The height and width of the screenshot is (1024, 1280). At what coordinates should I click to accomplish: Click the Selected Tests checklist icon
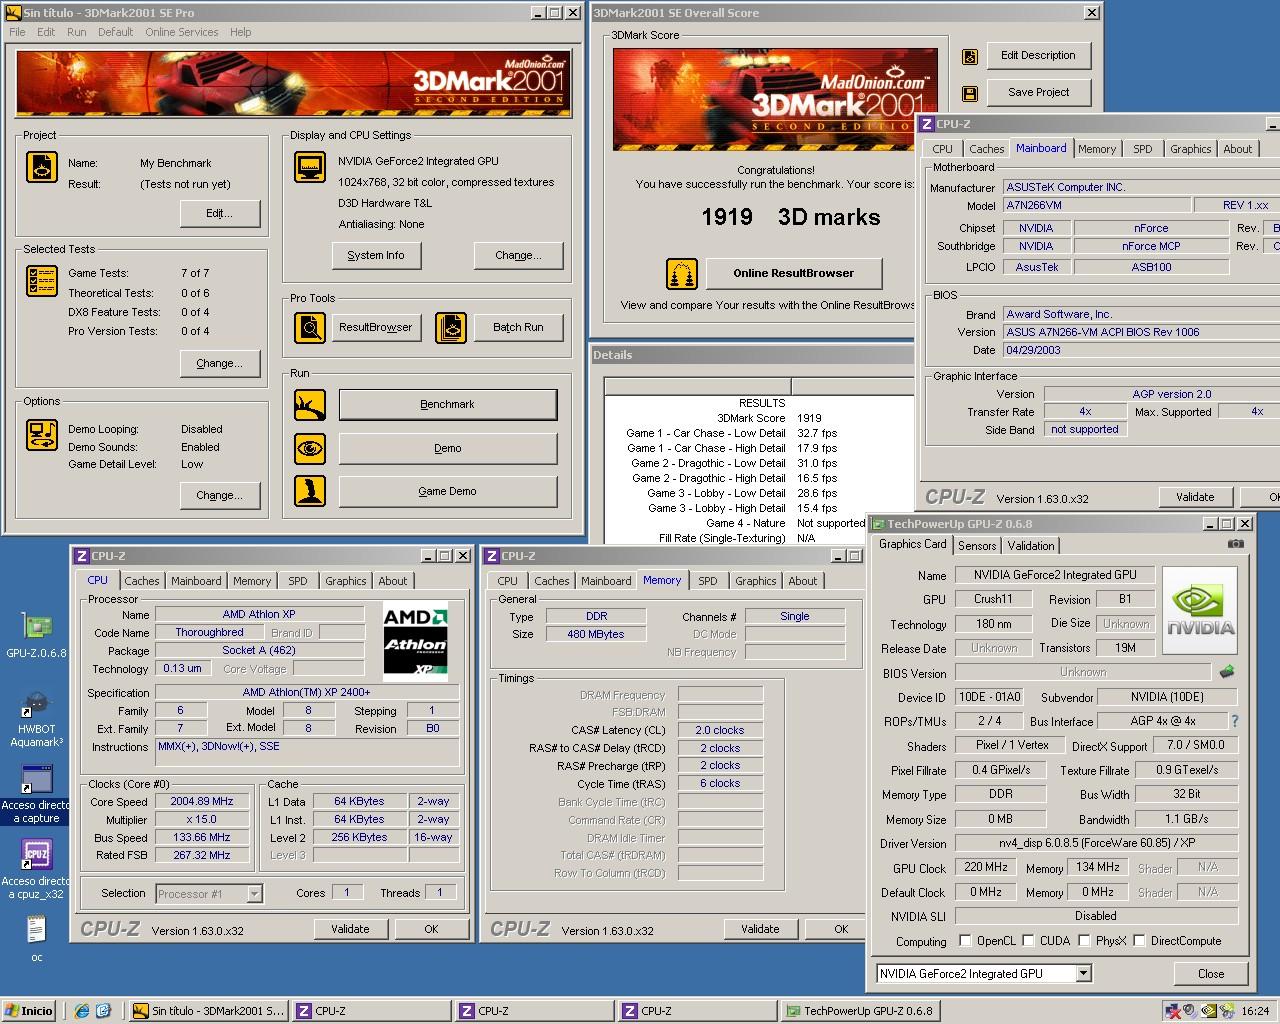pos(41,281)
